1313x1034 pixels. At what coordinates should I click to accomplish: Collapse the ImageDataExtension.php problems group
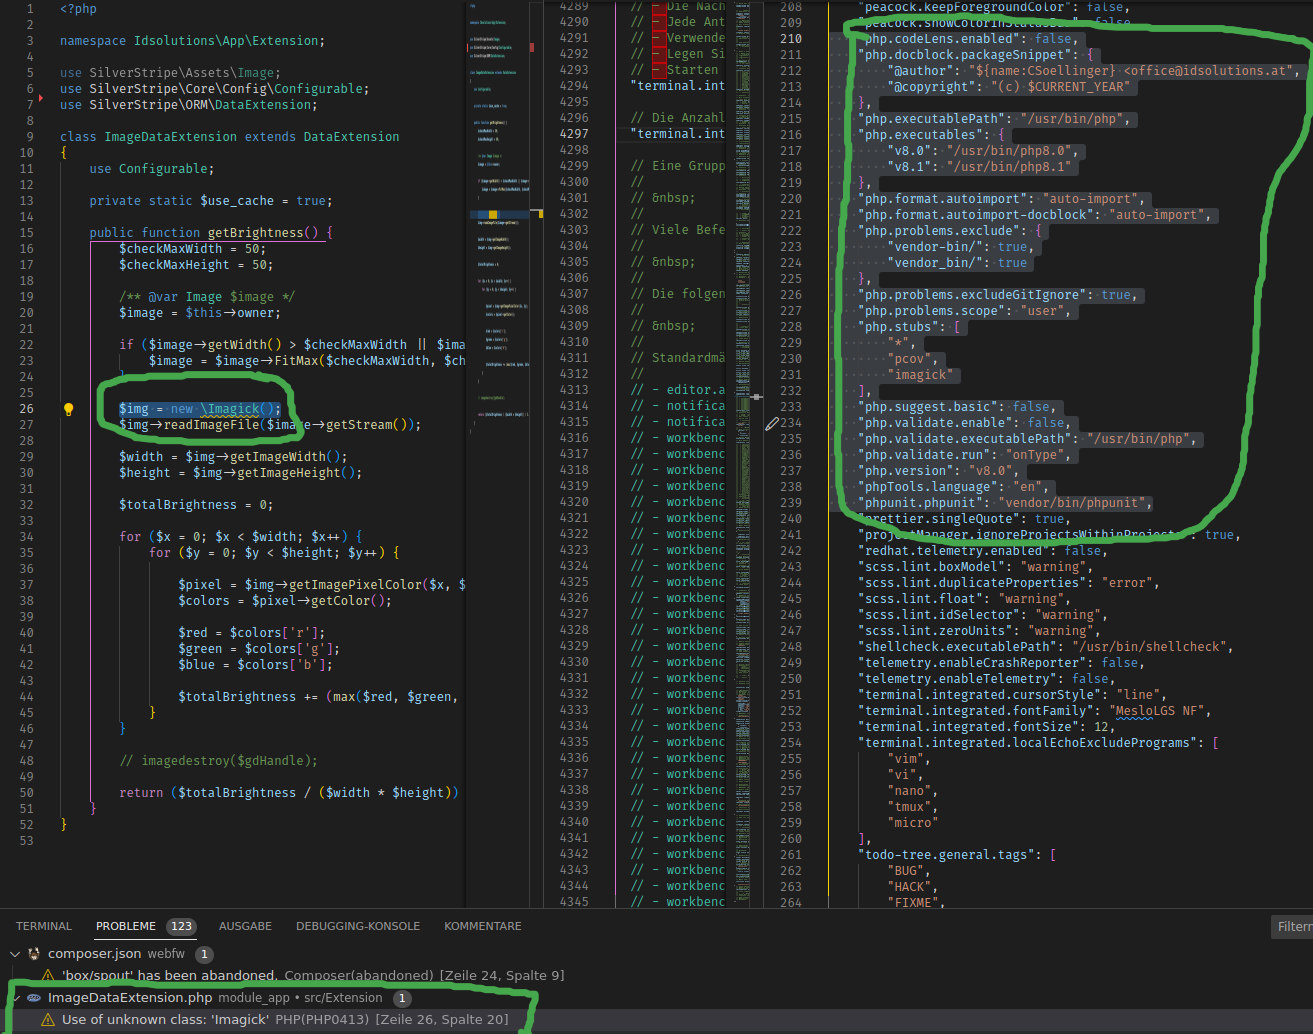coord(15,998)
